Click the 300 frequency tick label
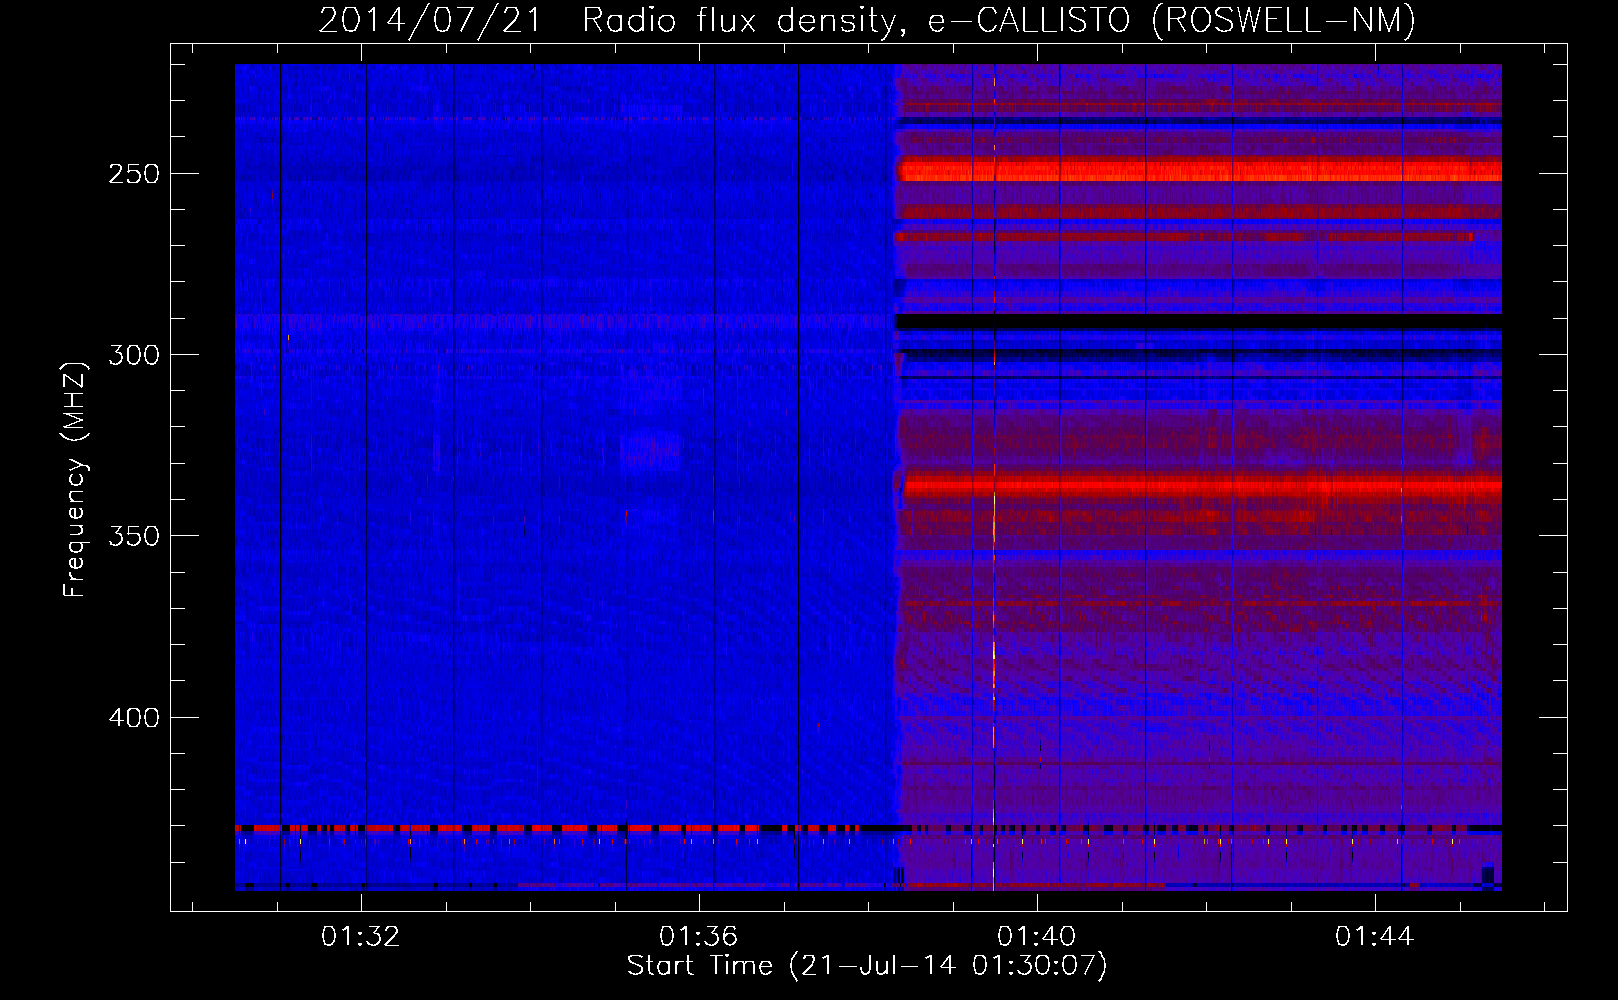The image size is (1618, 1000). click(134, 355)
